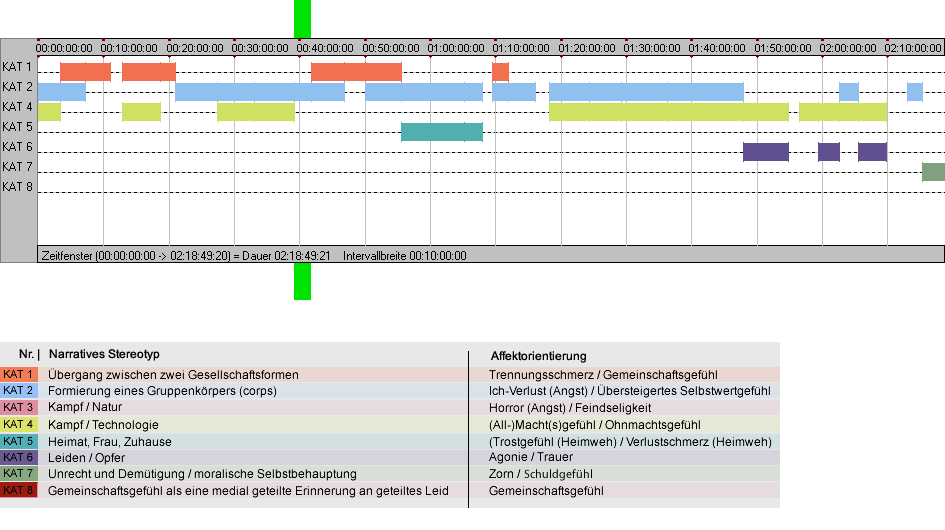This screenshot has width=945, height=530.
Task: Select the first purple KAT 6 segment near 01:50
Action: point(766,152)
